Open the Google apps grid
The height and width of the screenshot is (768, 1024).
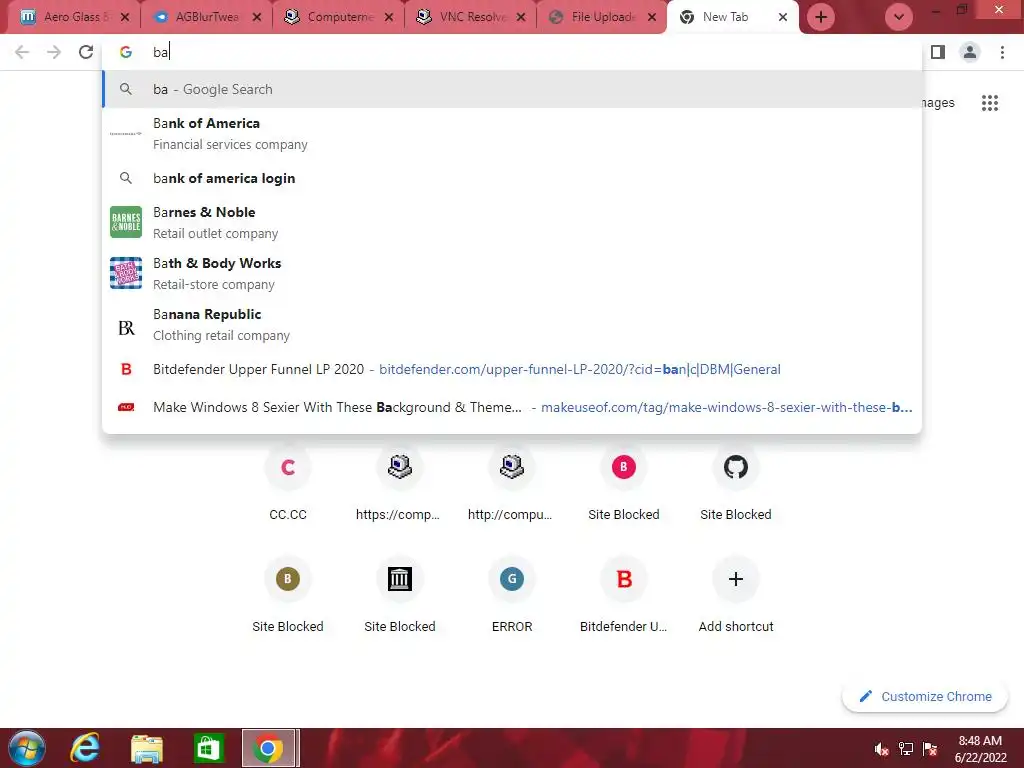click(x=990, y=103)
